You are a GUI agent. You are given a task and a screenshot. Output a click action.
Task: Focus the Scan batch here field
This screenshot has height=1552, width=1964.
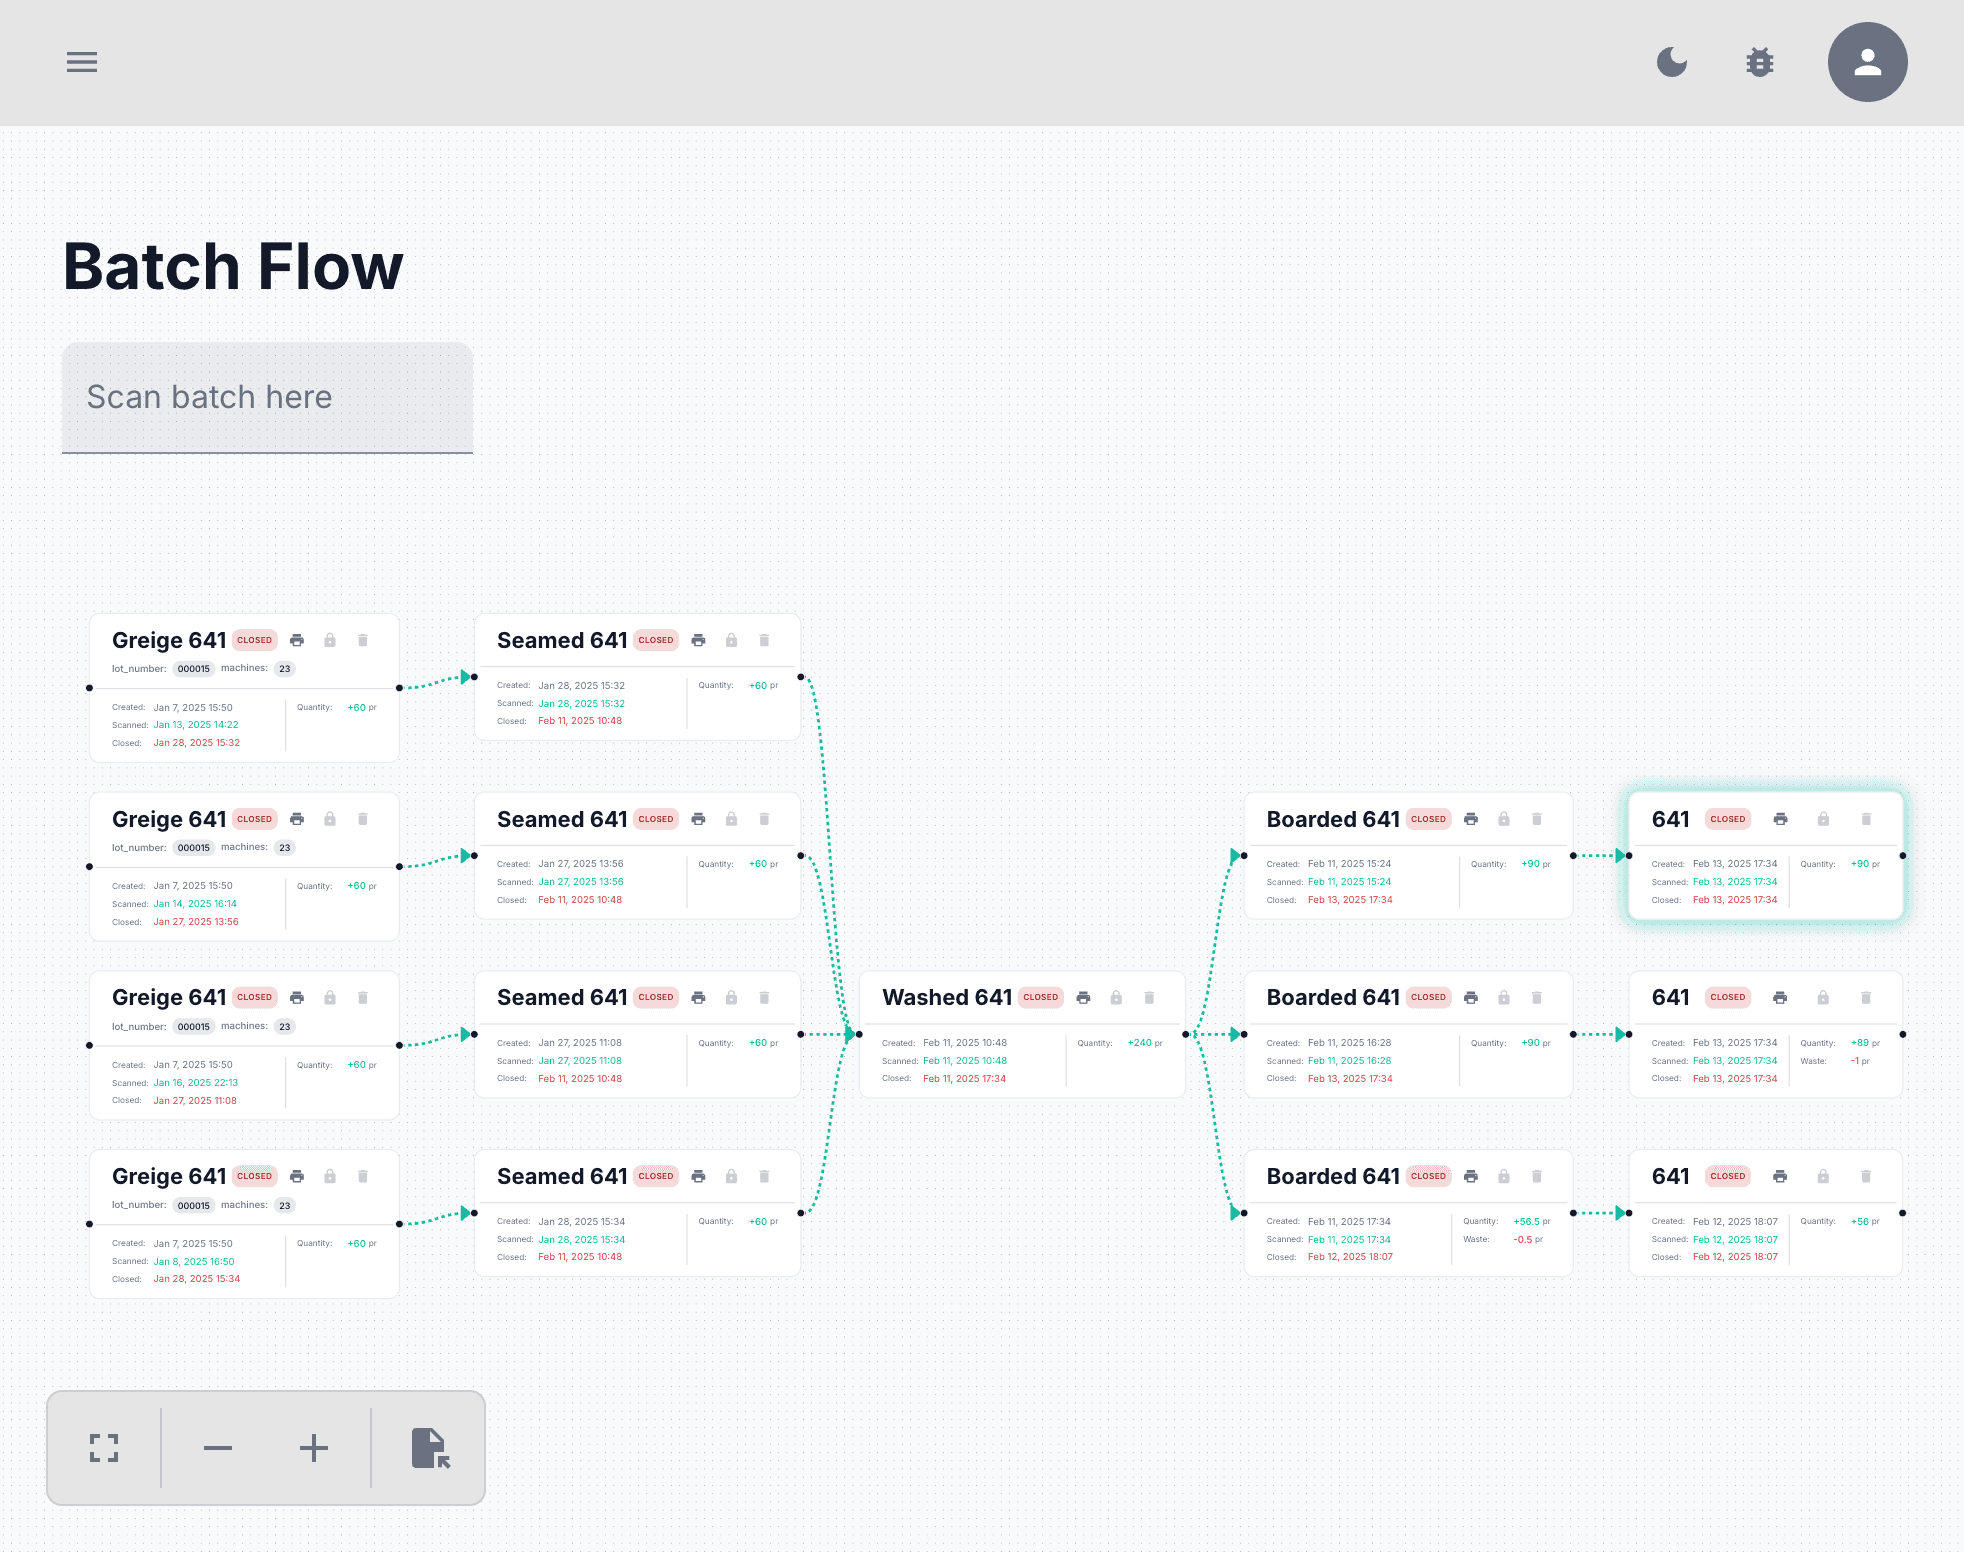[x=267, y=397]
